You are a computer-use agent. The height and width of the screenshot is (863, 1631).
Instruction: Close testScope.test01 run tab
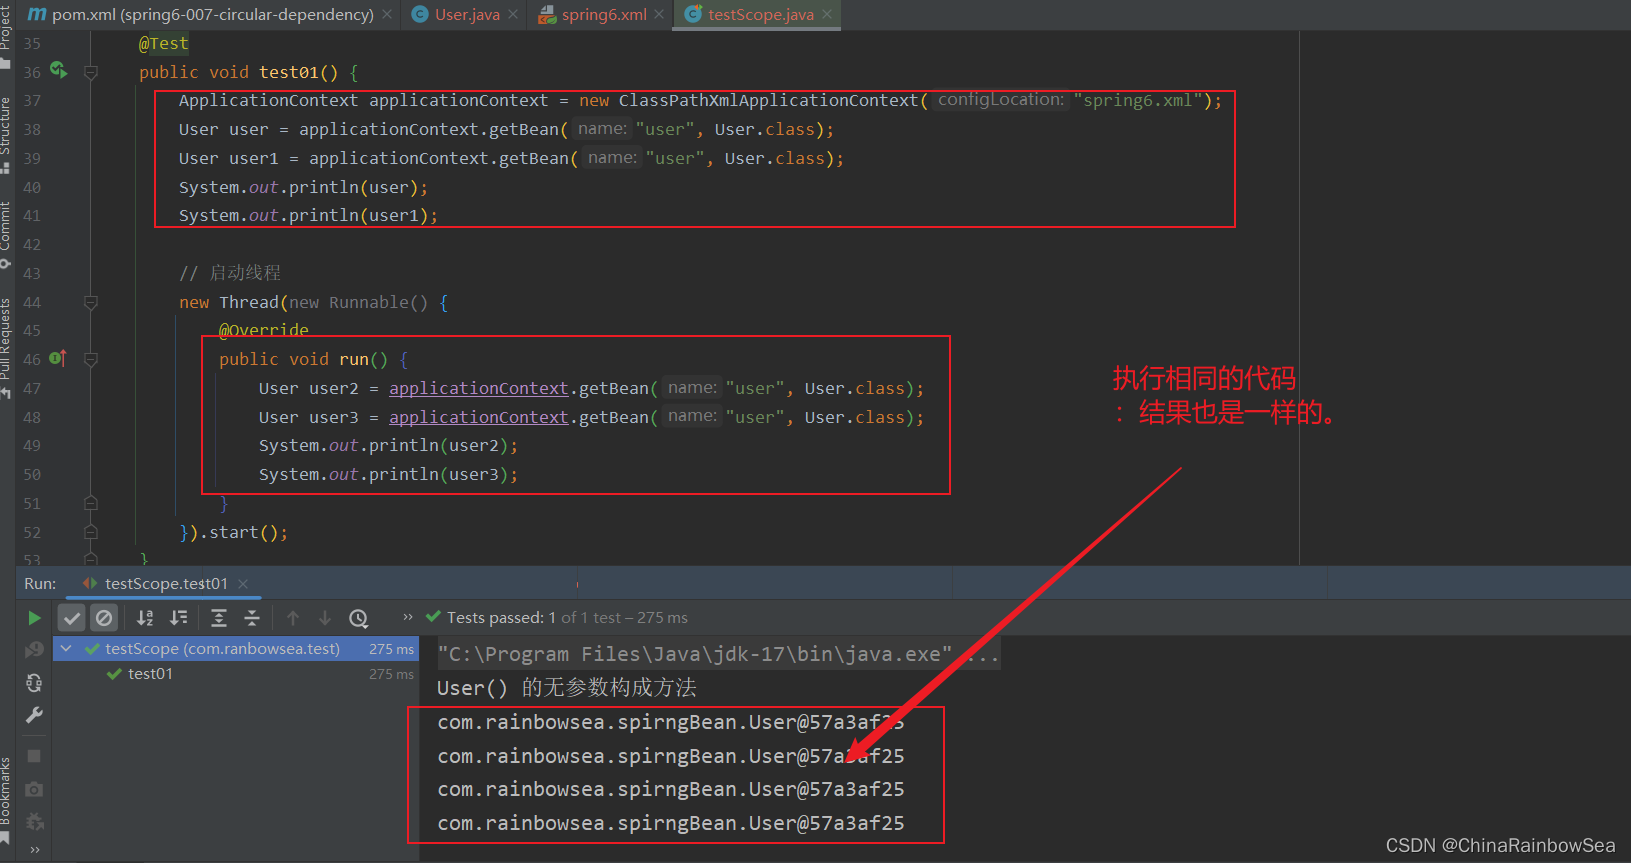pos(243,583)
